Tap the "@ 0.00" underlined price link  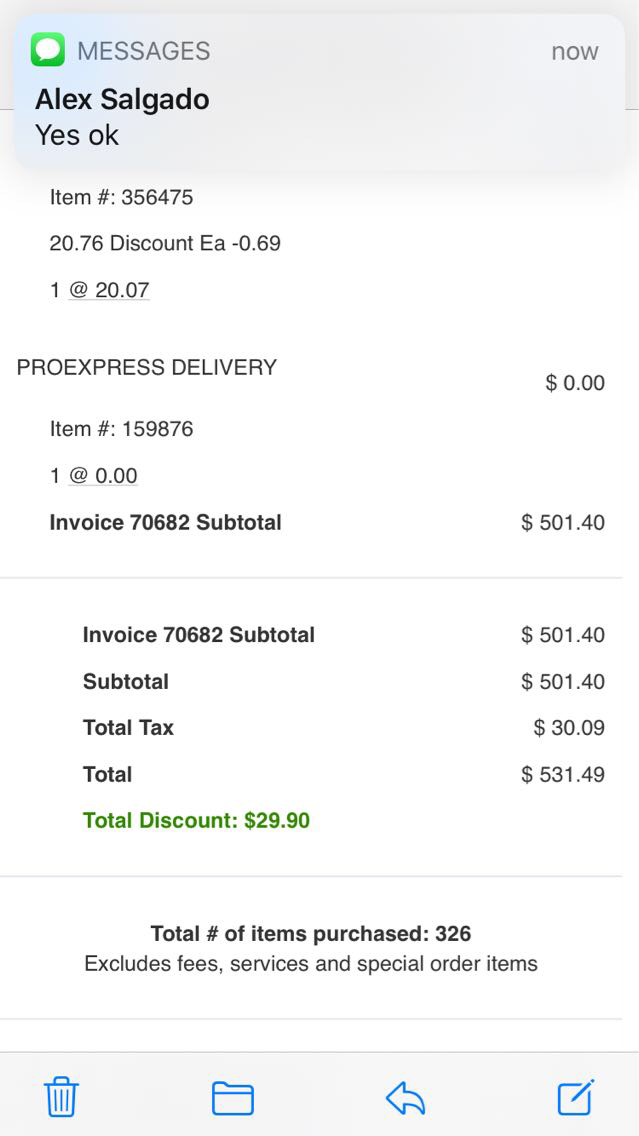coord(103,475)
